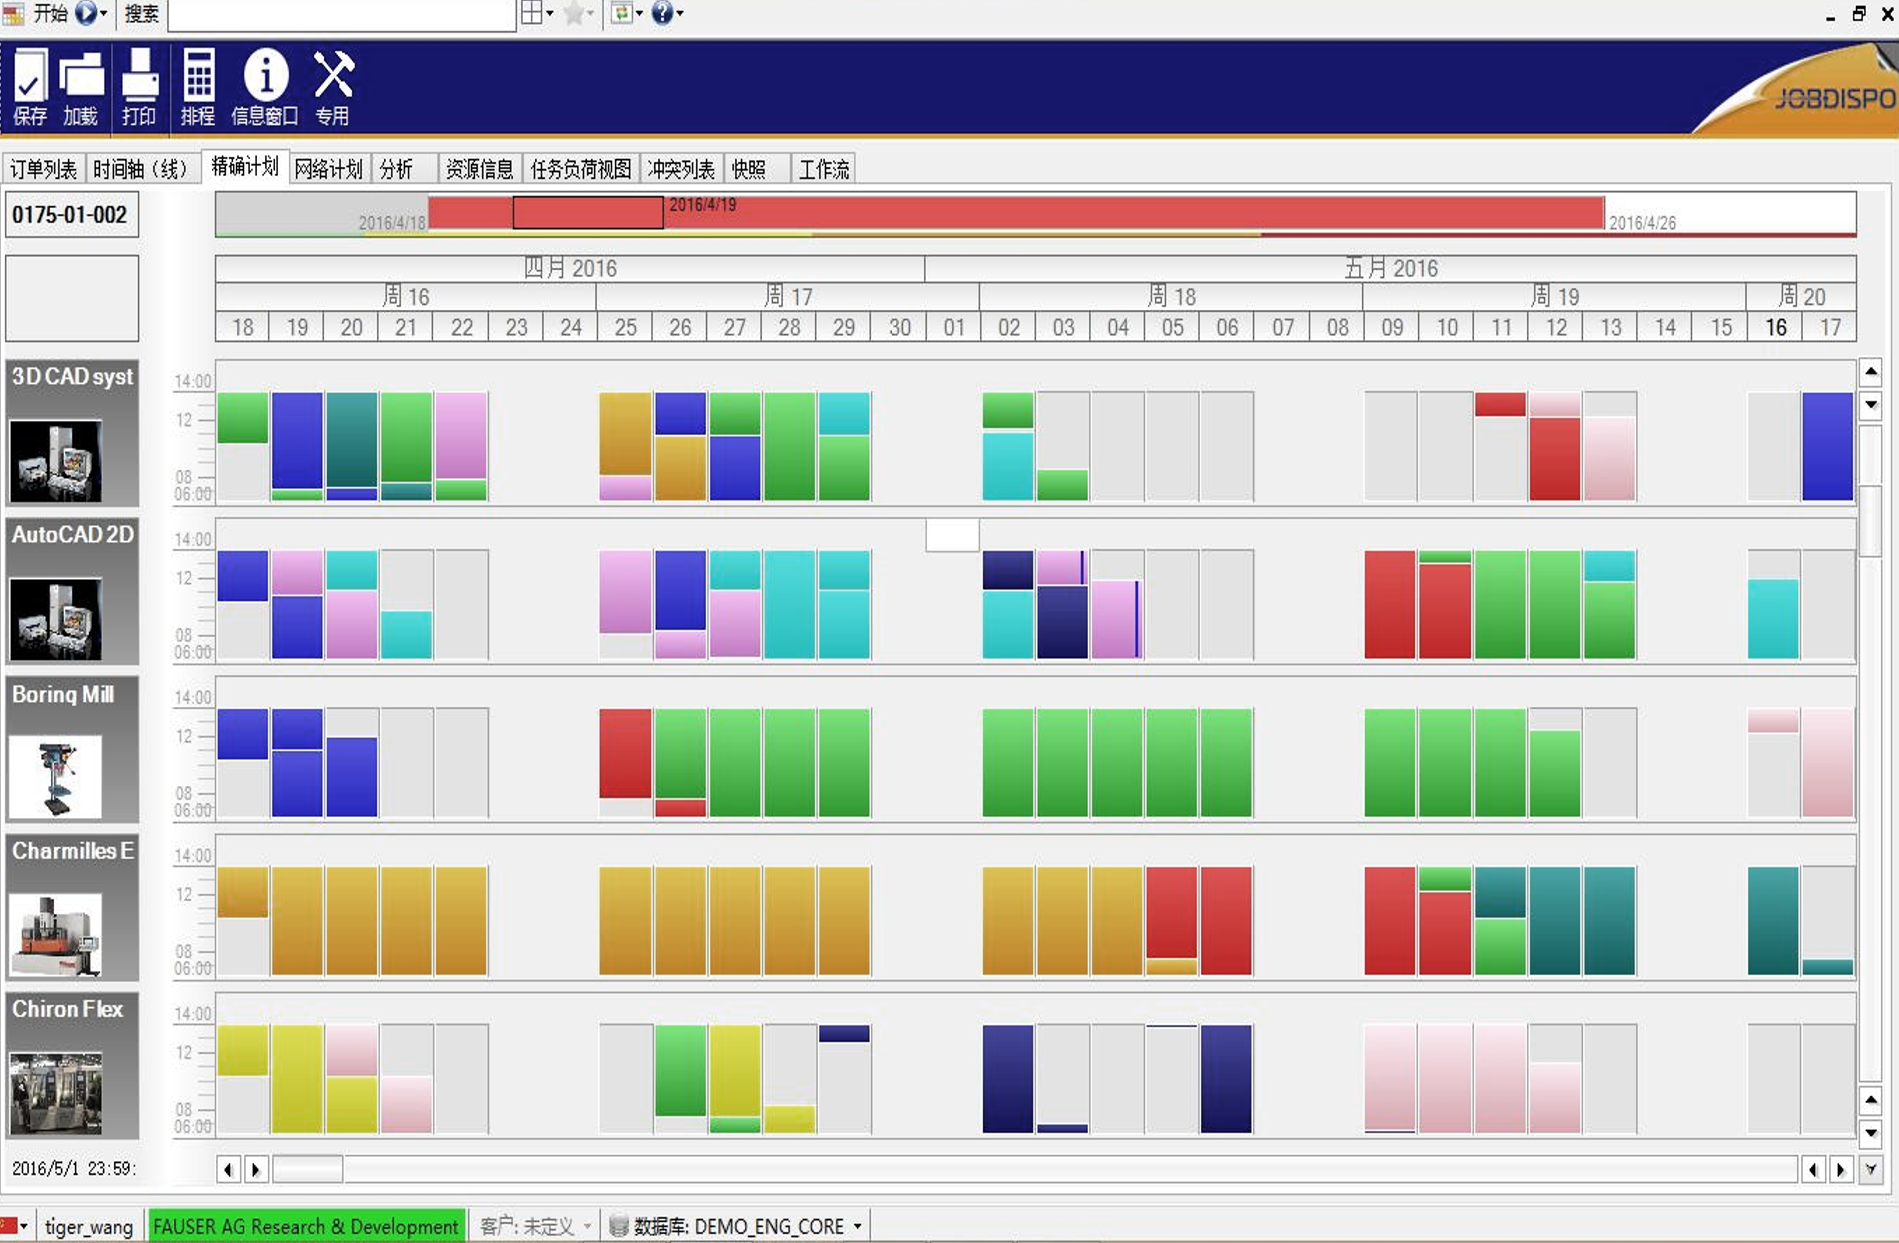Expand the refresh icon dropdown arrow

tap(639, 14)
